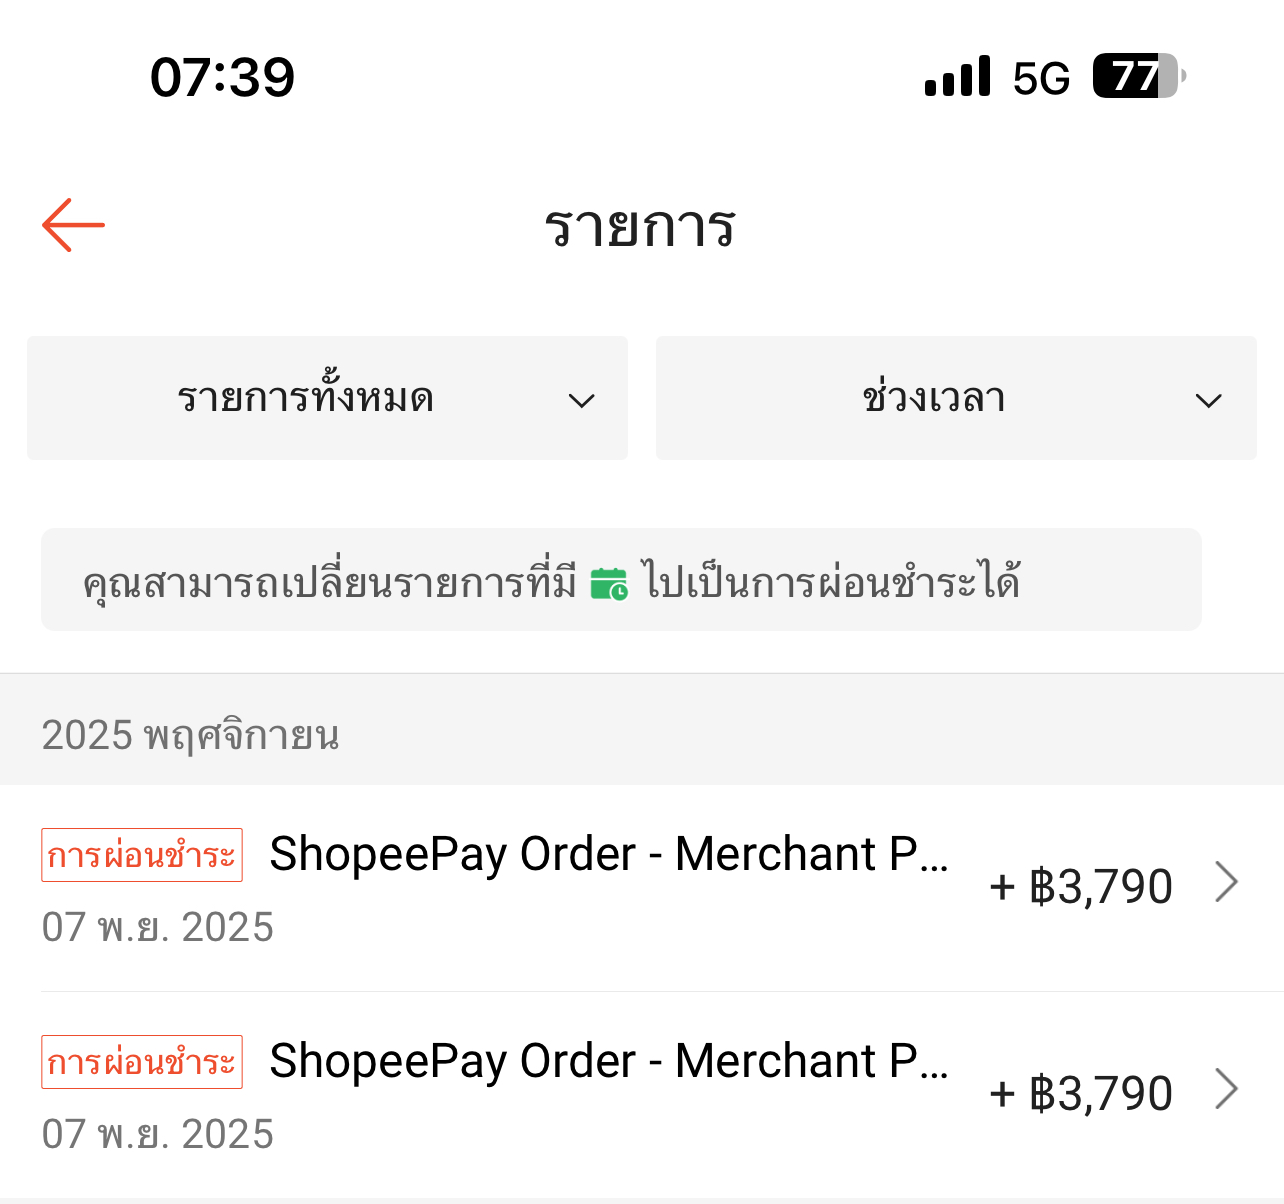Open the รายการทั้งหมด filter dropdown
The image size is (1284, 1204).
(x=327, y=398)
